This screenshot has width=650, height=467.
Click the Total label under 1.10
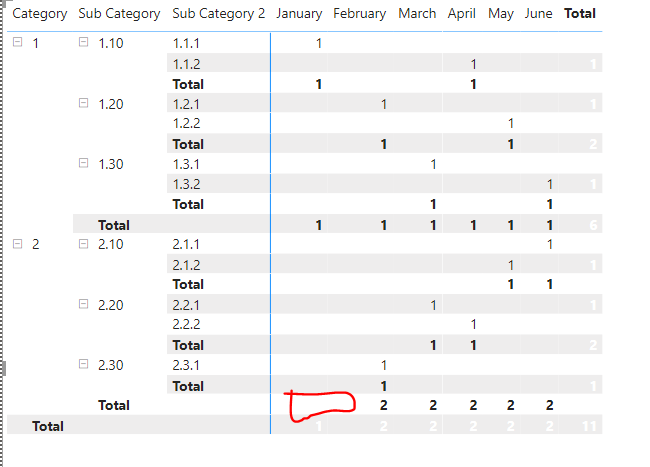pos(188,84)
